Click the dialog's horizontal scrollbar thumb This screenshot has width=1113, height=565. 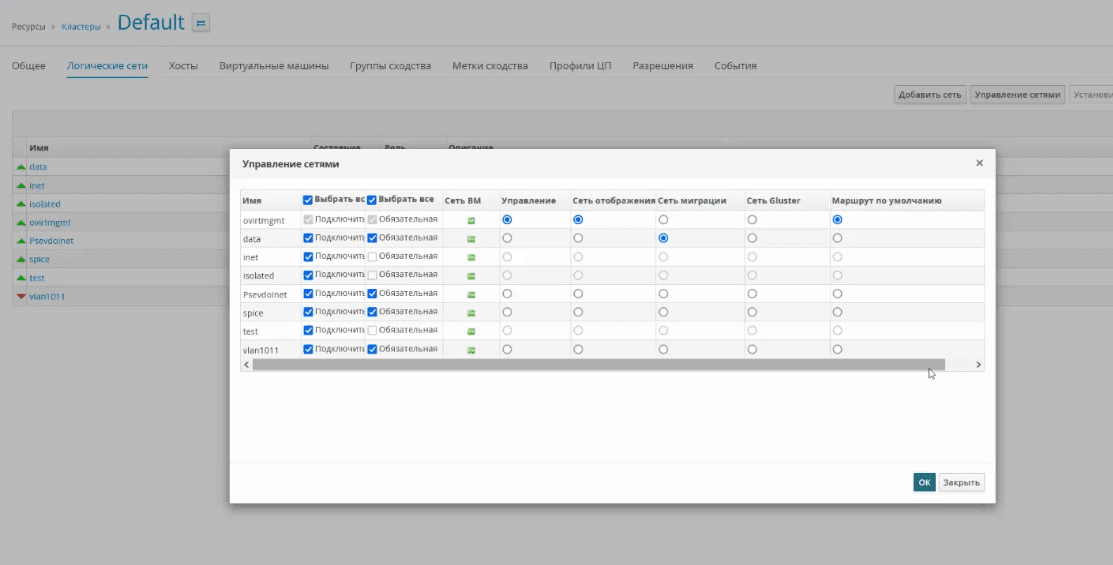click(x=598, y=365)
